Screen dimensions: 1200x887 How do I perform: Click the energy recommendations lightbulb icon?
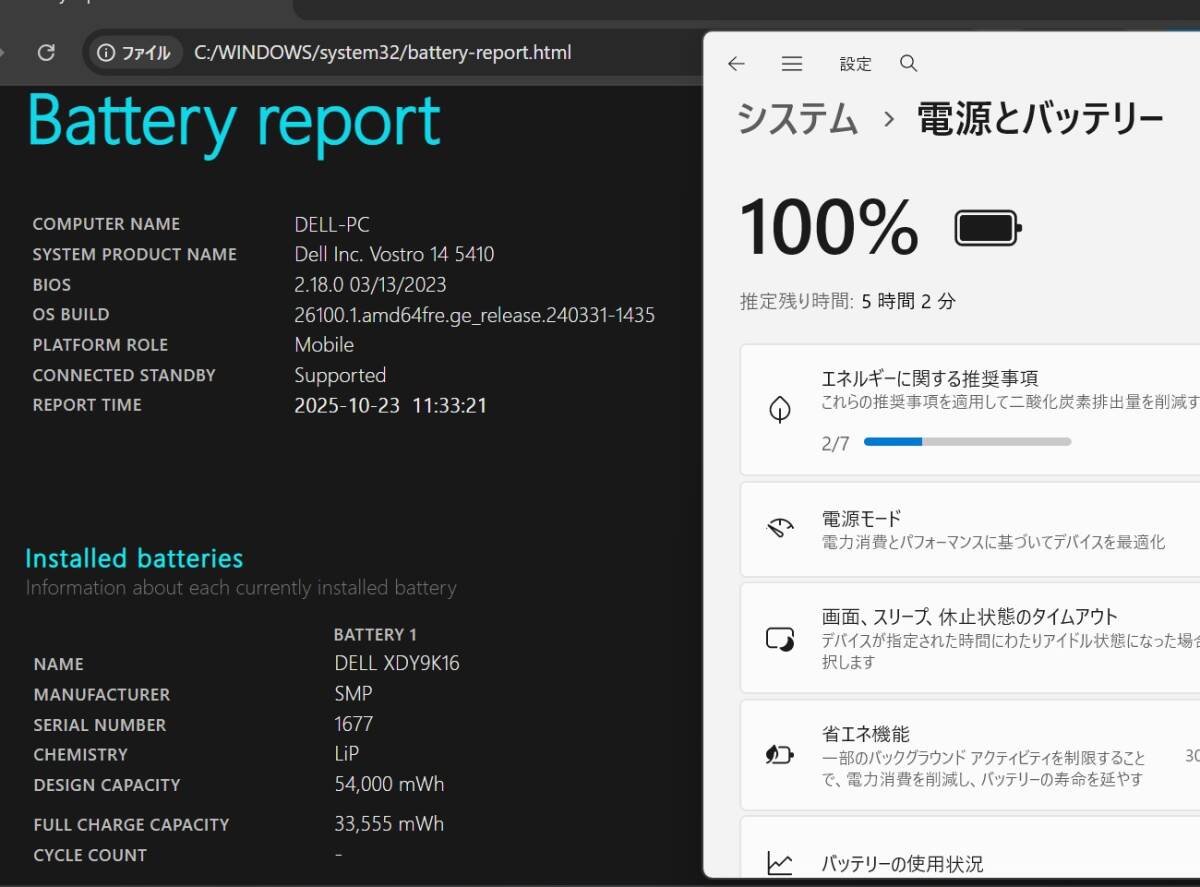[x=781, y=410]
